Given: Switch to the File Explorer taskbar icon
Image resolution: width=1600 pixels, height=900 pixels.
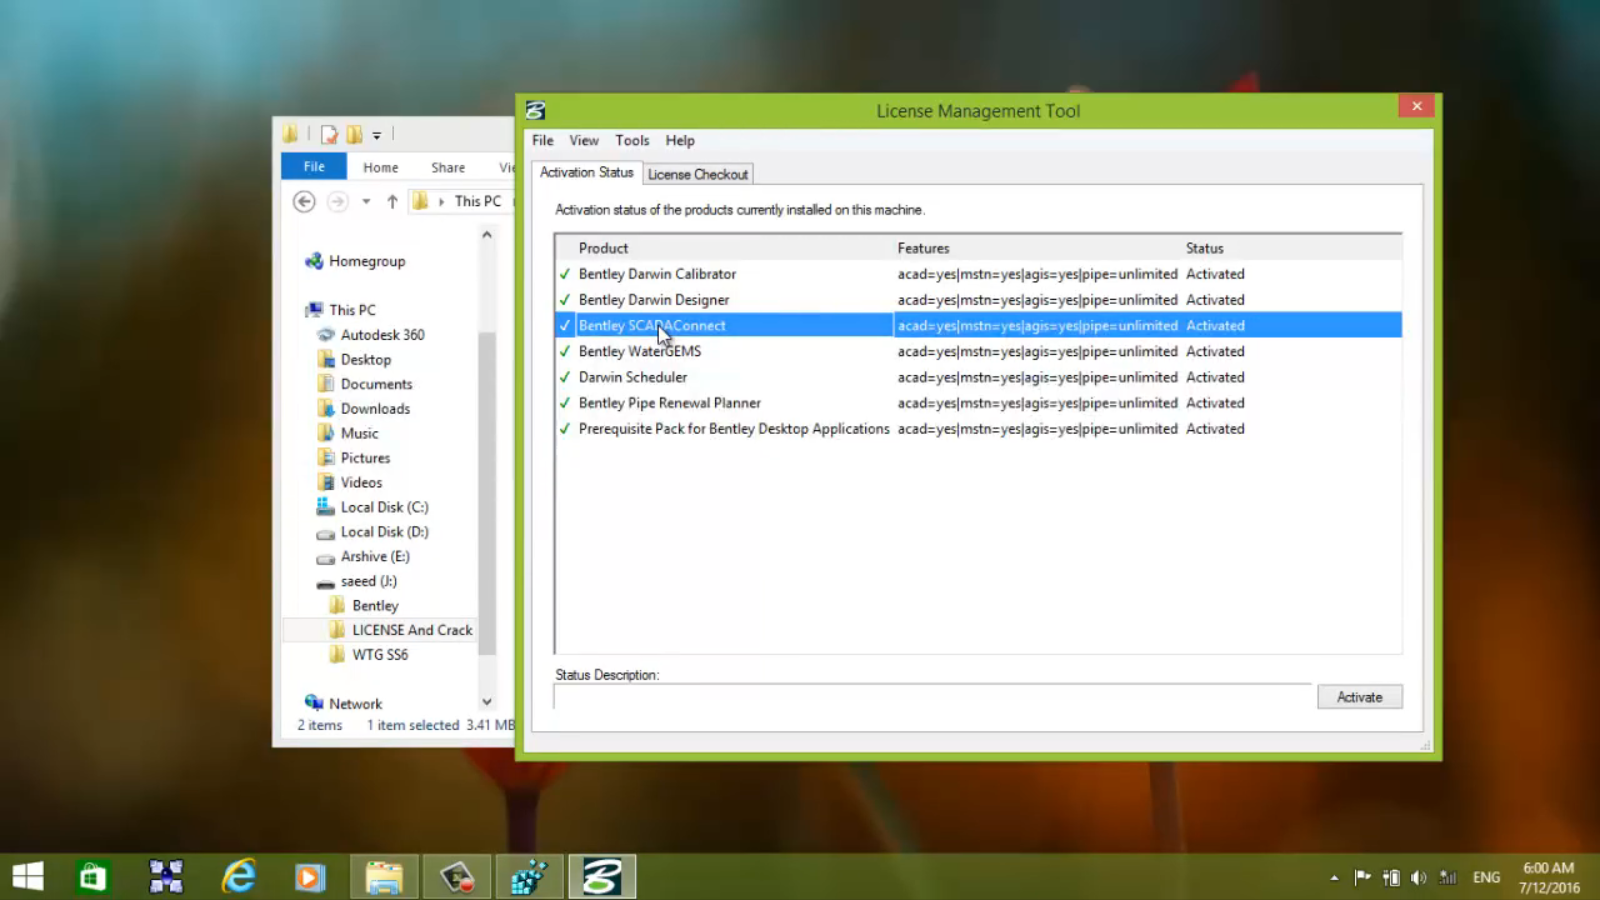Looking at the screenshot, I should 383,877.
